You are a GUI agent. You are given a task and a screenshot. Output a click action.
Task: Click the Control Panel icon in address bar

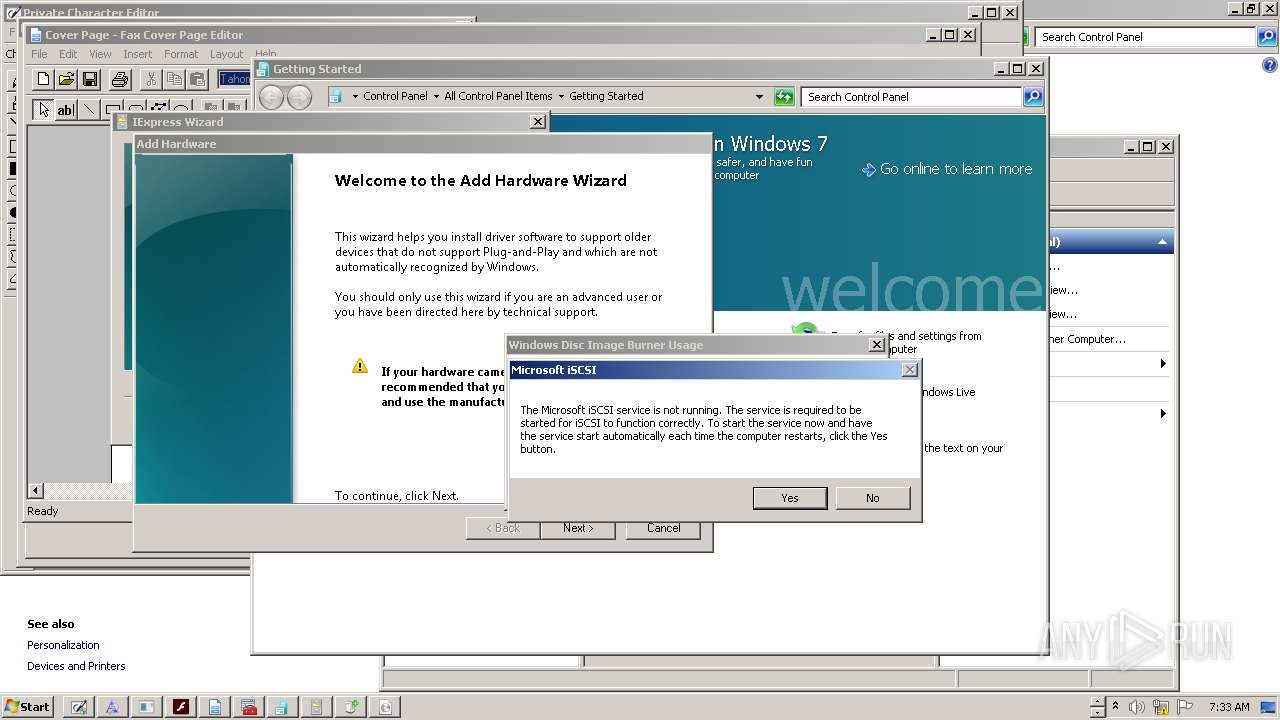[336, 96]
